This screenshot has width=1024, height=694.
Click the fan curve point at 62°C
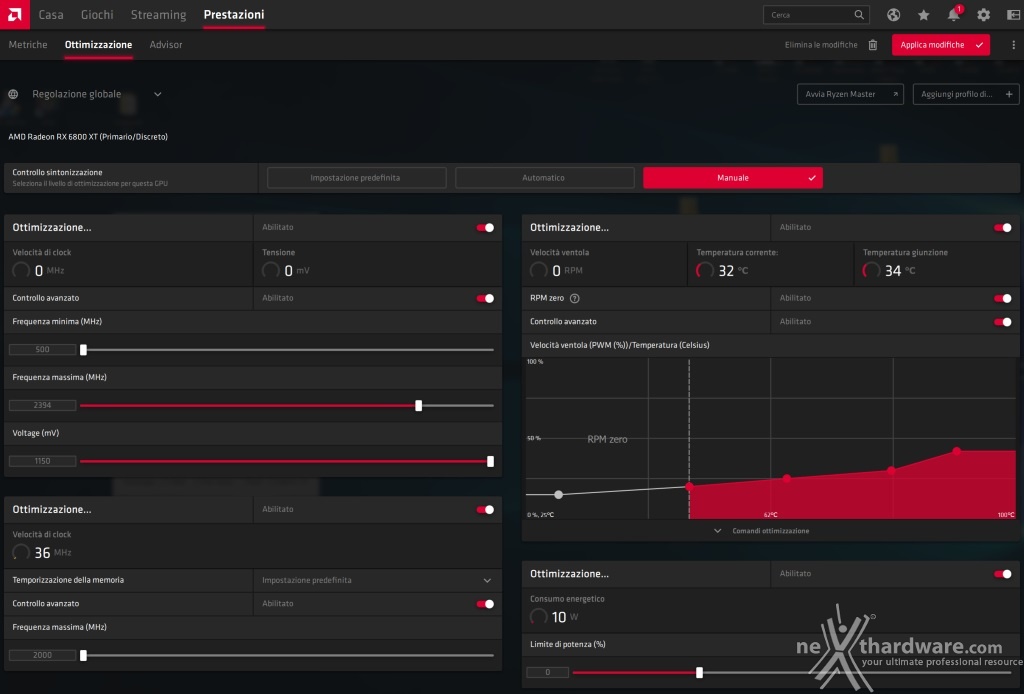tap(787, 479)
